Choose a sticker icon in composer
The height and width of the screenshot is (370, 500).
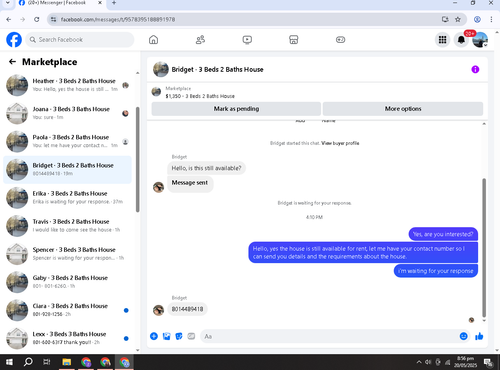coord(179,336)
